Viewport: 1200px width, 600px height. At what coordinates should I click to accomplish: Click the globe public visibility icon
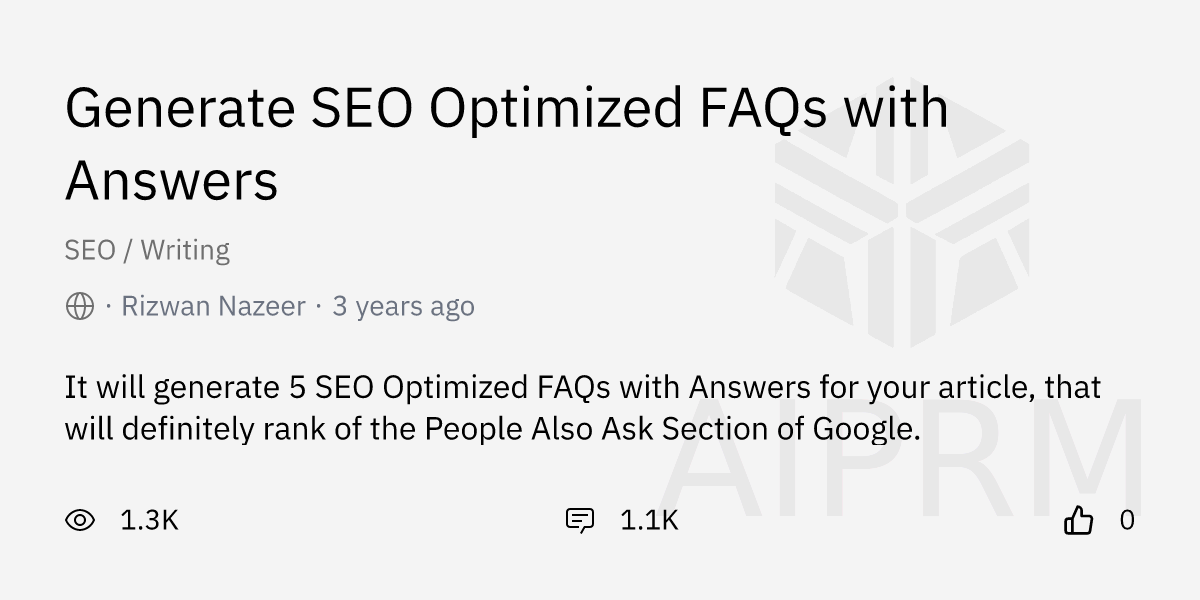click(x=80, y=306)
